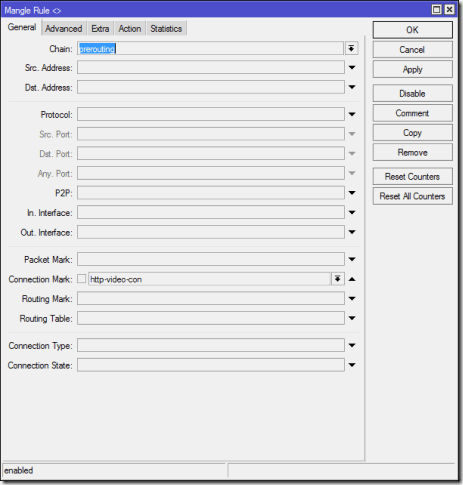The height and width of the screenshot is (485, 463).
Task: Expand the Out. Interface field
Action: click(352, 232)
